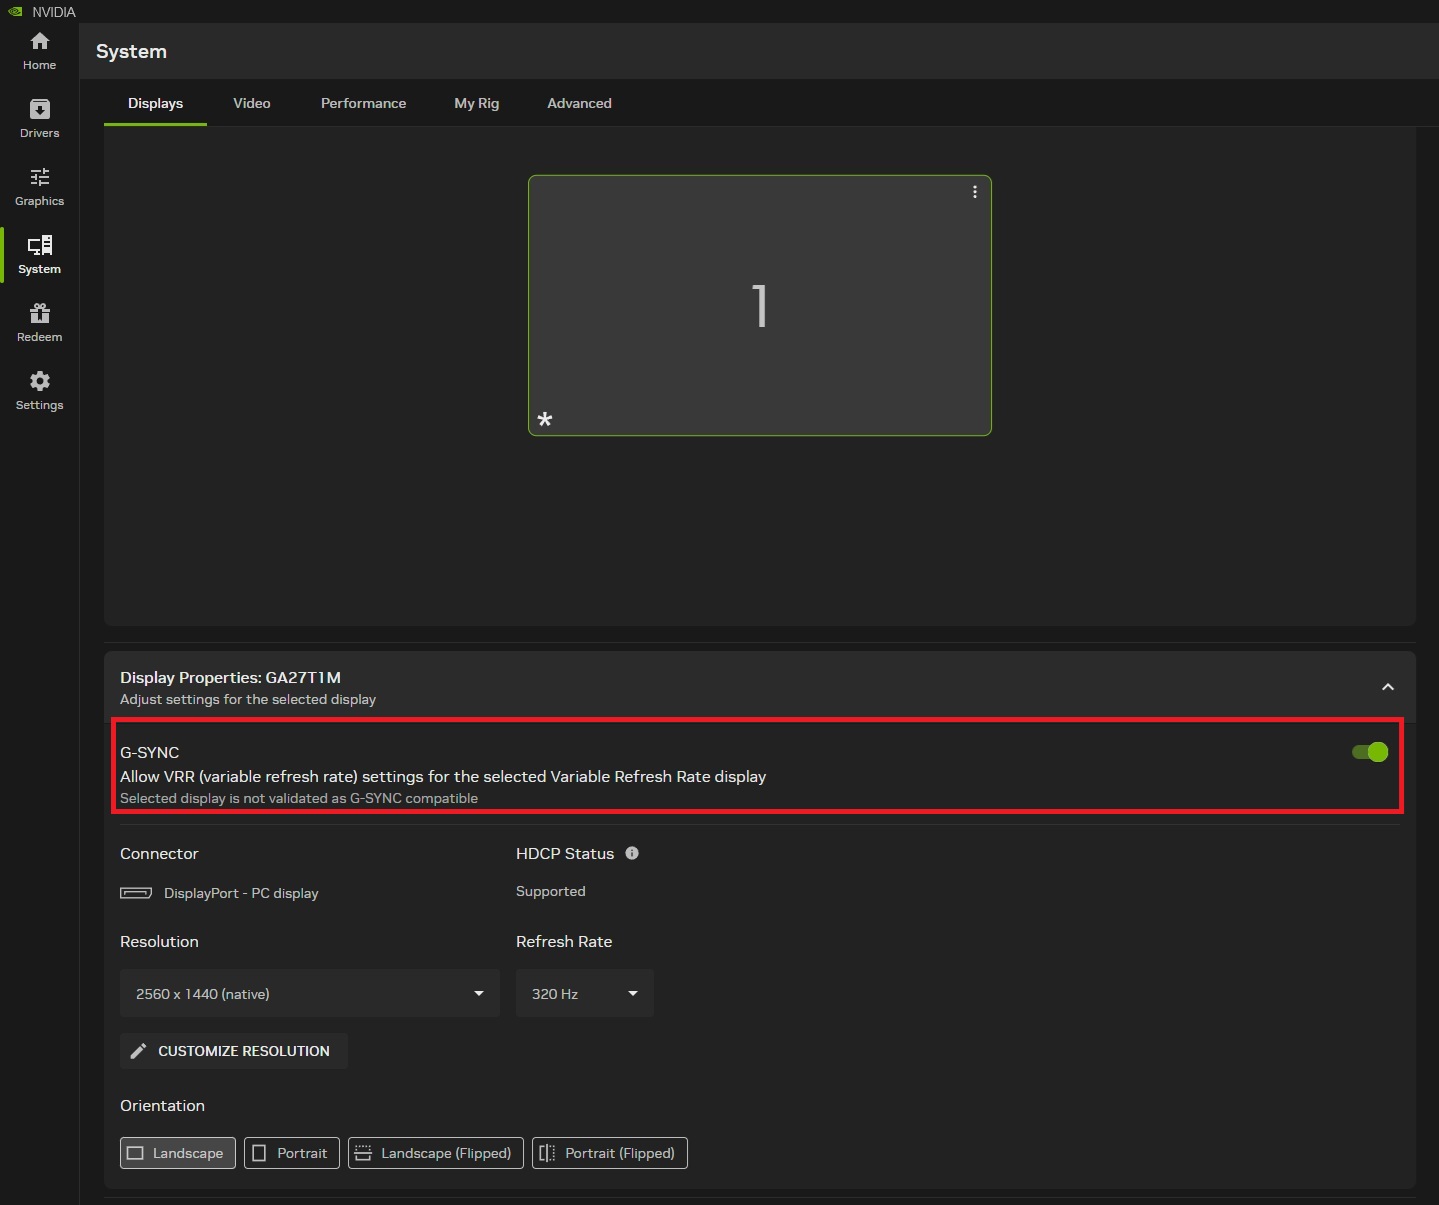This screenshot has height=1205, width=1439.
Task: Open the Resolution dropdown
Action: (x=310, y=993)
